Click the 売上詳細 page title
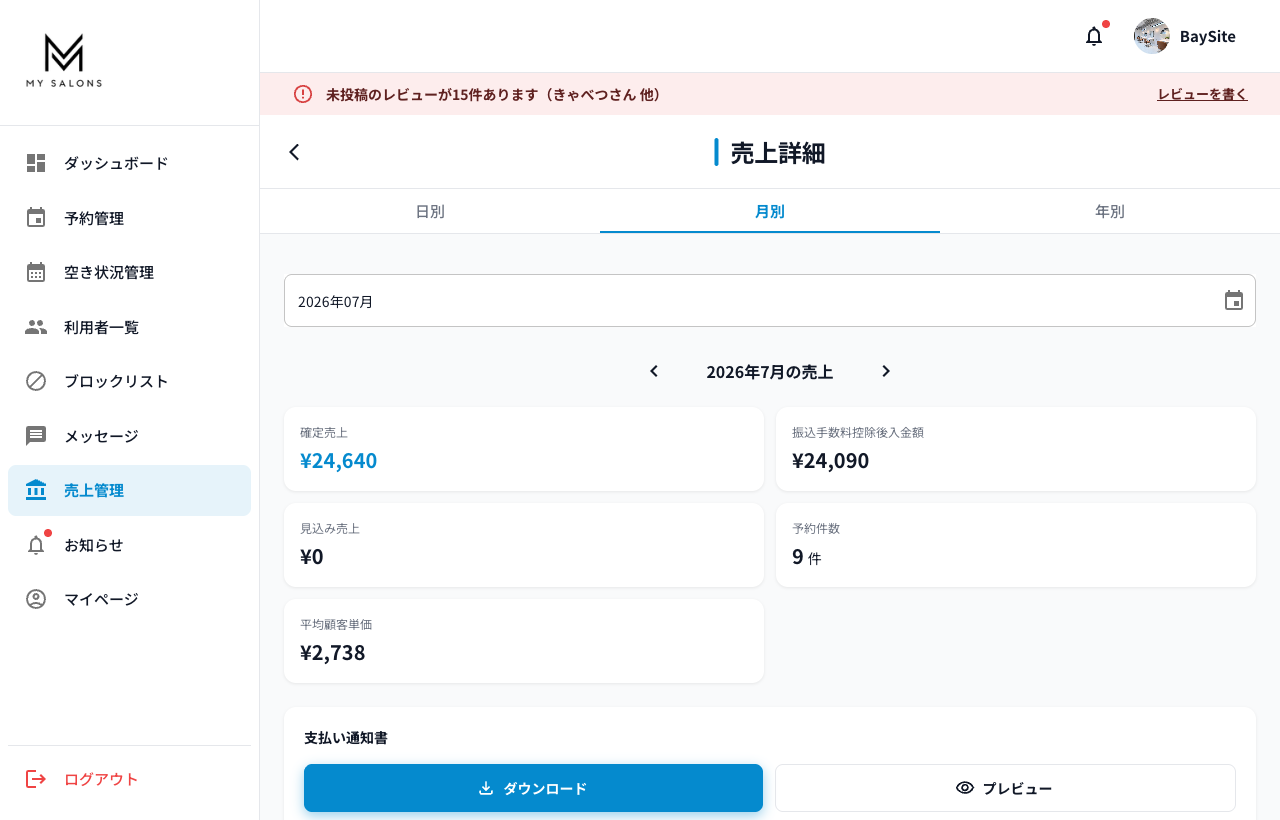This screenshot has width=1280, height=820. pyautogui.click(x=778, y=153)
